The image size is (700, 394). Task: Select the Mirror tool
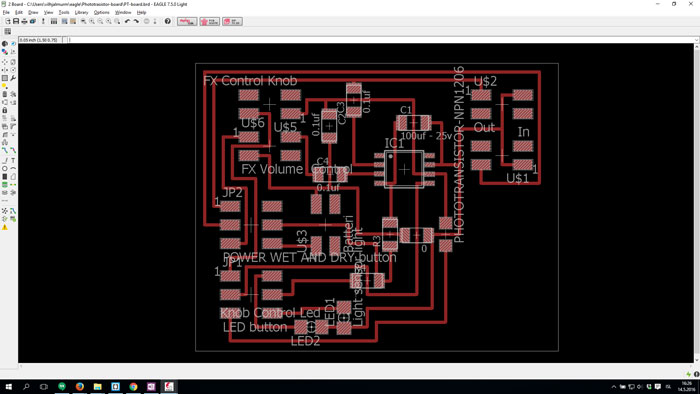click(5, 70)
